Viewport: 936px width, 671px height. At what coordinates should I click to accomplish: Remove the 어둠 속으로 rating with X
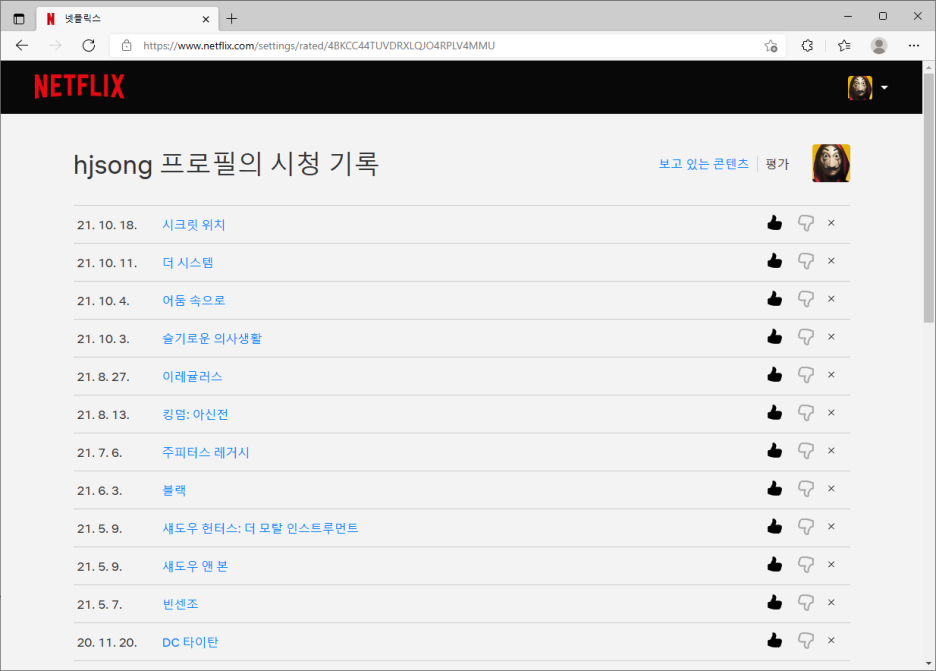[x=831, y=299]
